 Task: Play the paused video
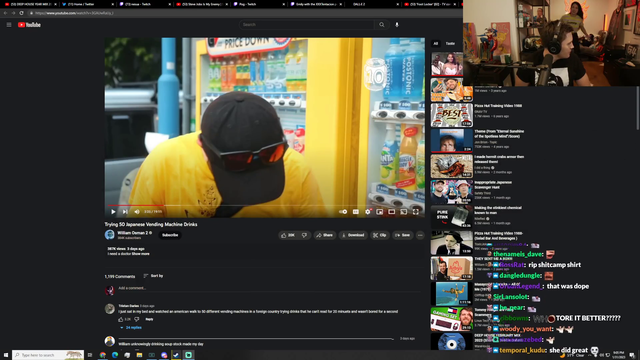coord(113,212)
